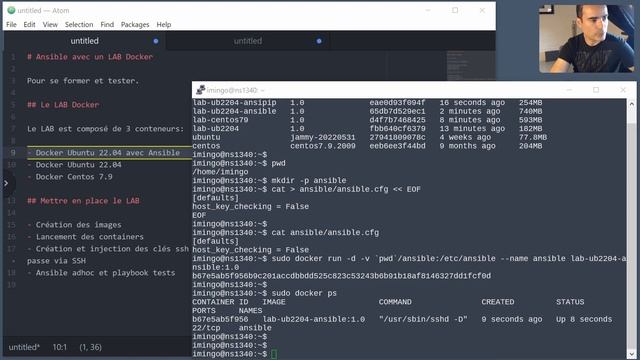Viewport: 640px width, 360px height.
Task: Click the green terminal cursor prompt
Action: click(x=274, y=354)
